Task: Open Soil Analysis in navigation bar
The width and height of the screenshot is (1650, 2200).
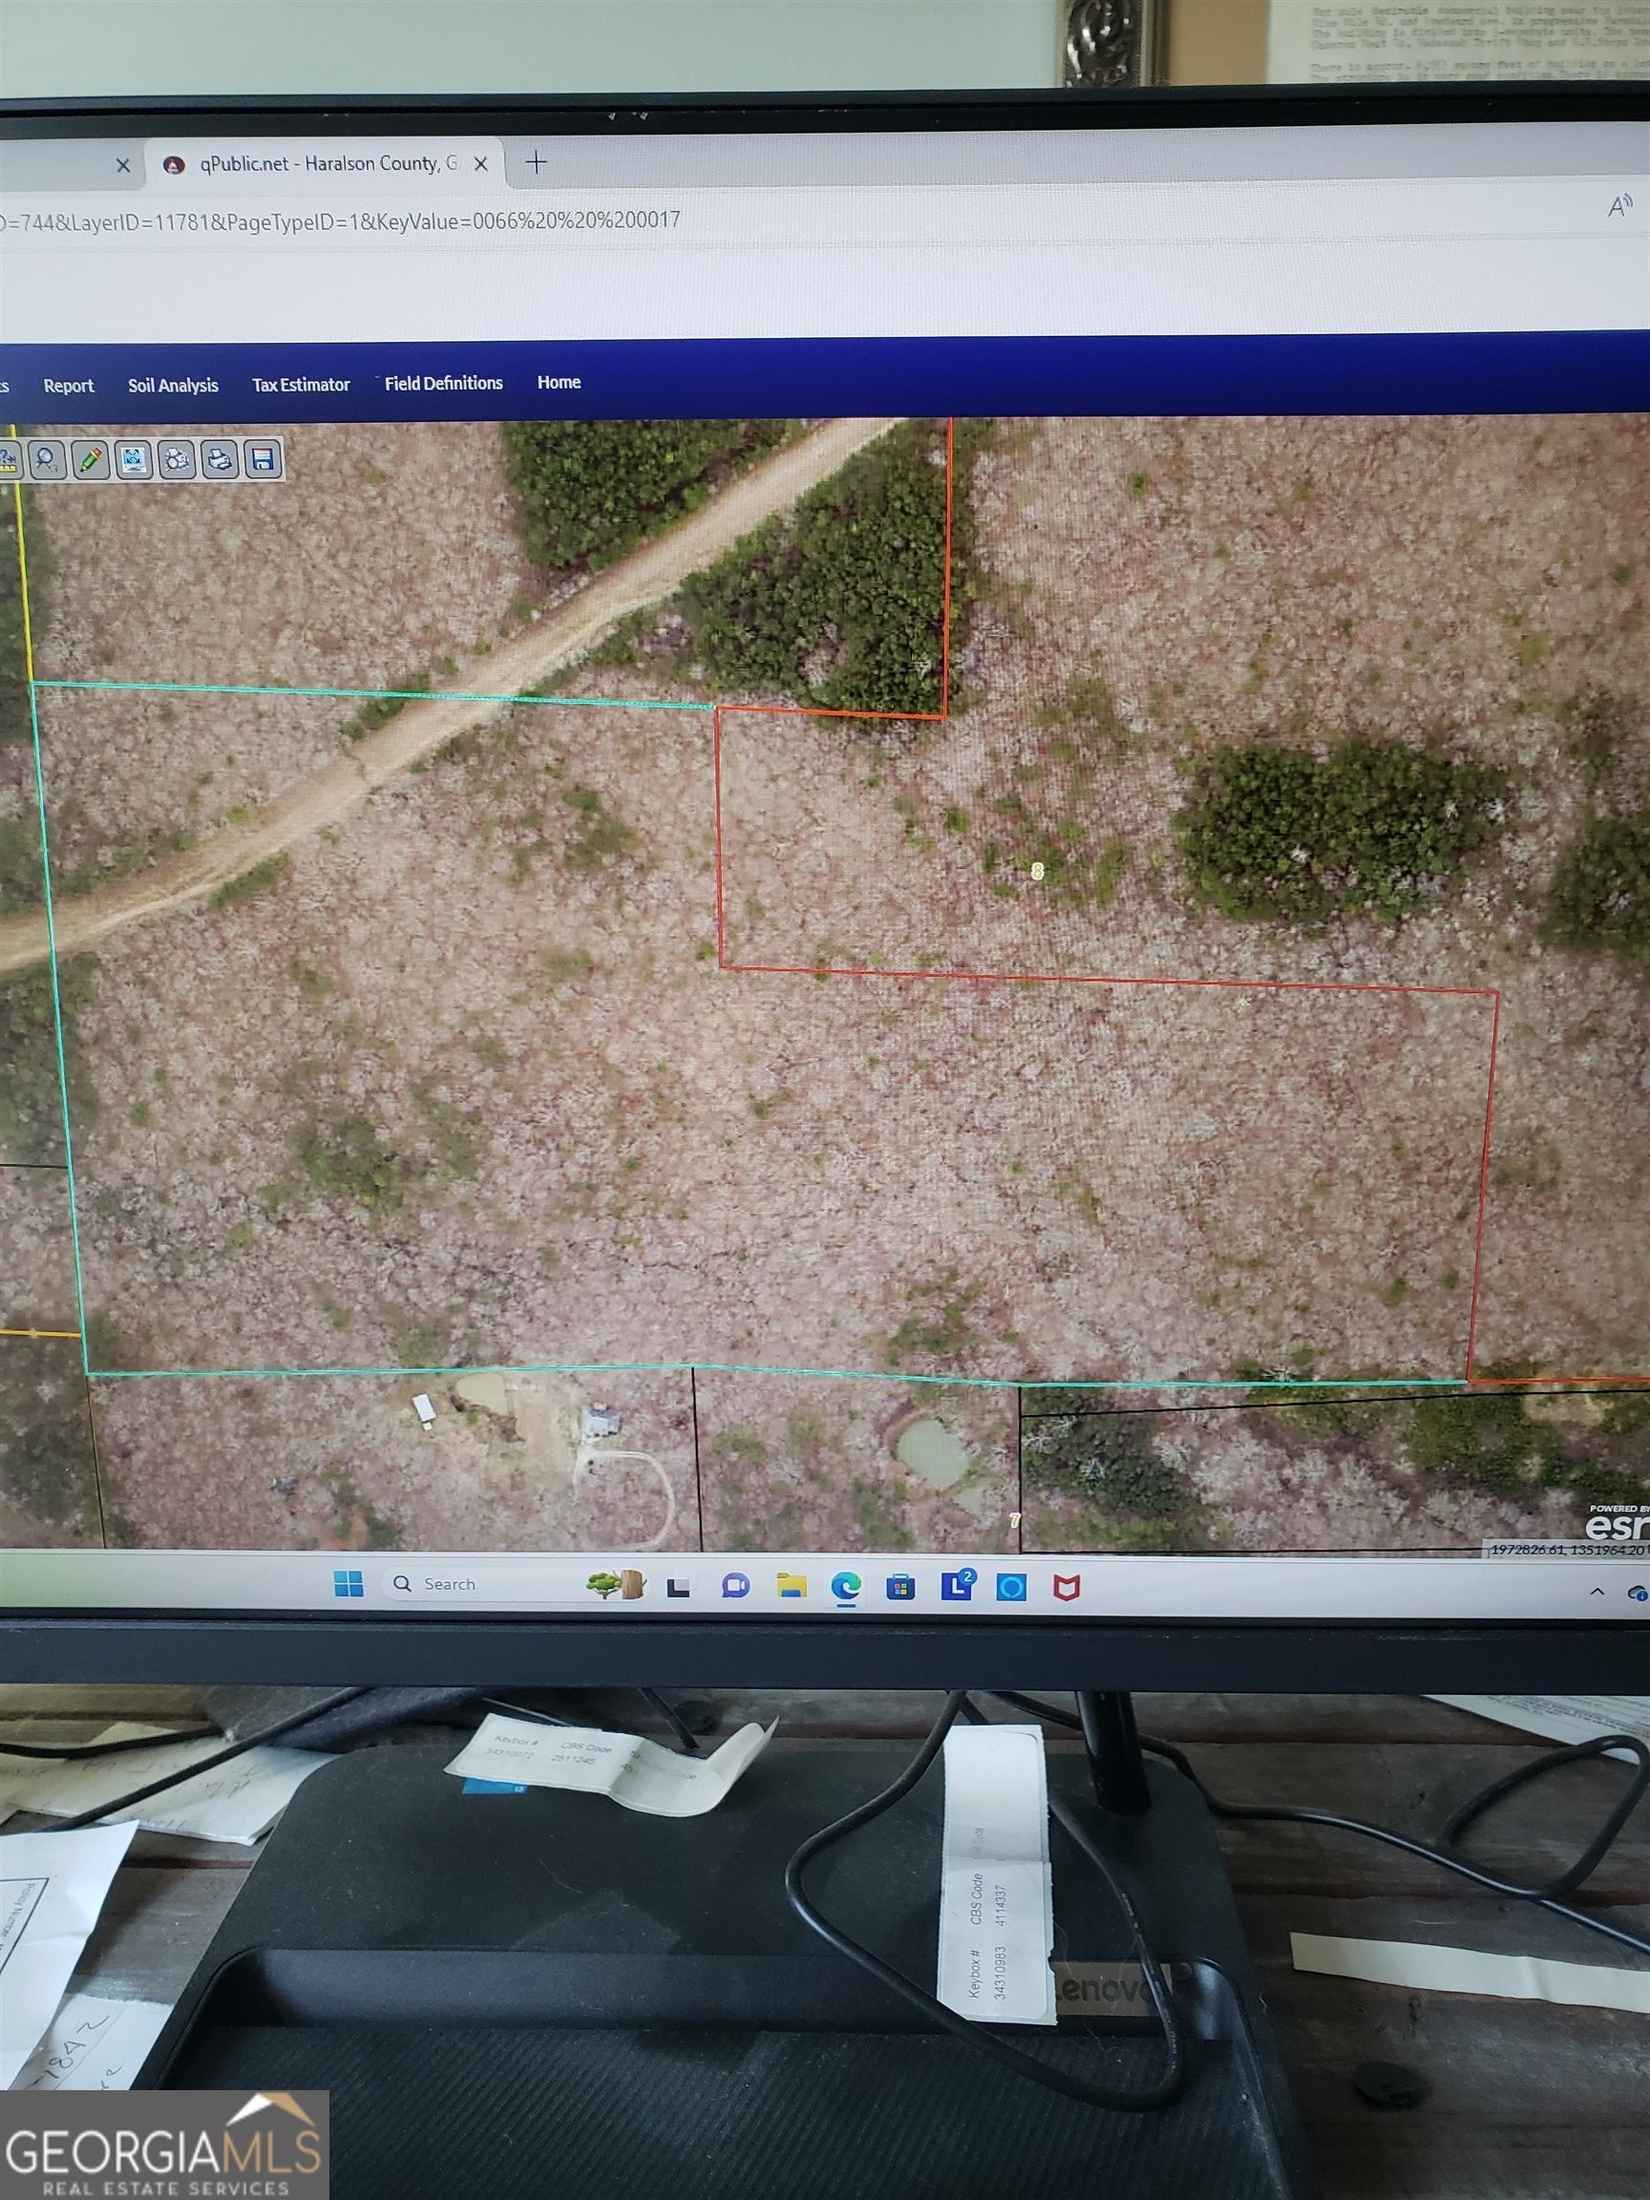Action: [173, 385]
